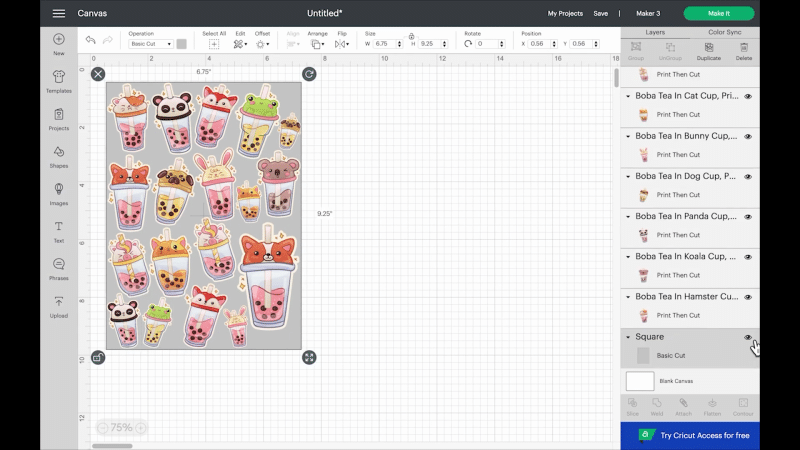Open the Shapes tool

click(59, 157)
